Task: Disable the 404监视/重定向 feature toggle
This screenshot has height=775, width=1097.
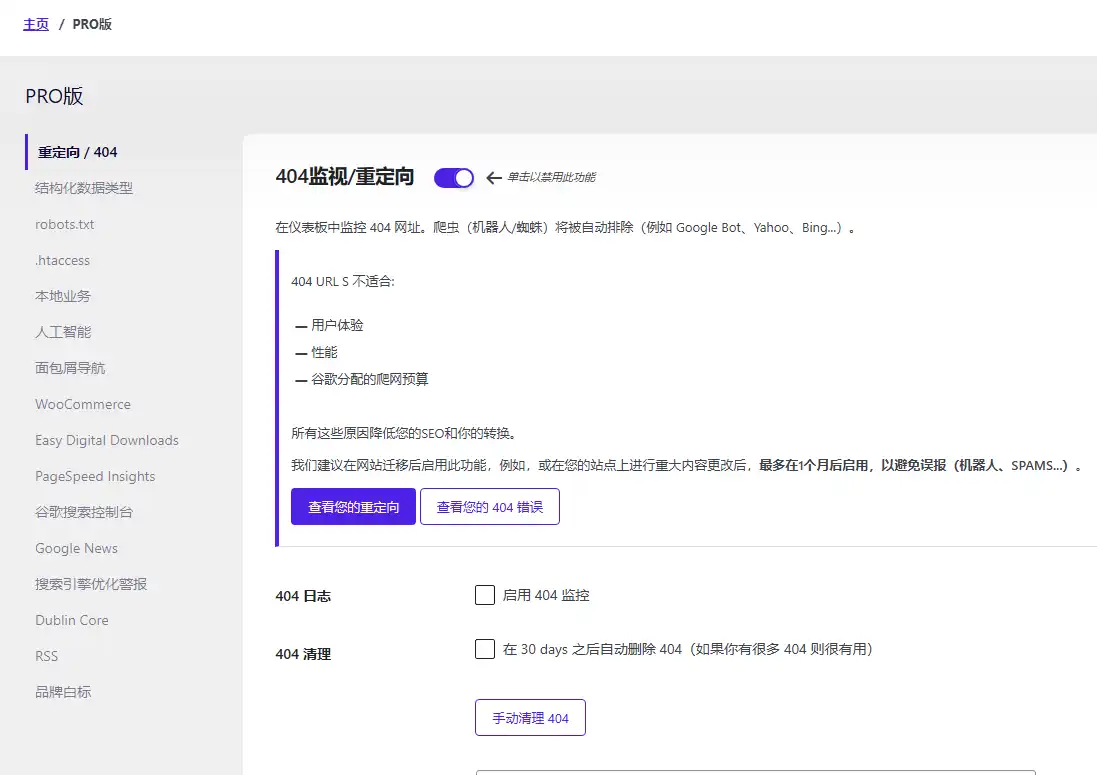Action: (x=453, y=177)
